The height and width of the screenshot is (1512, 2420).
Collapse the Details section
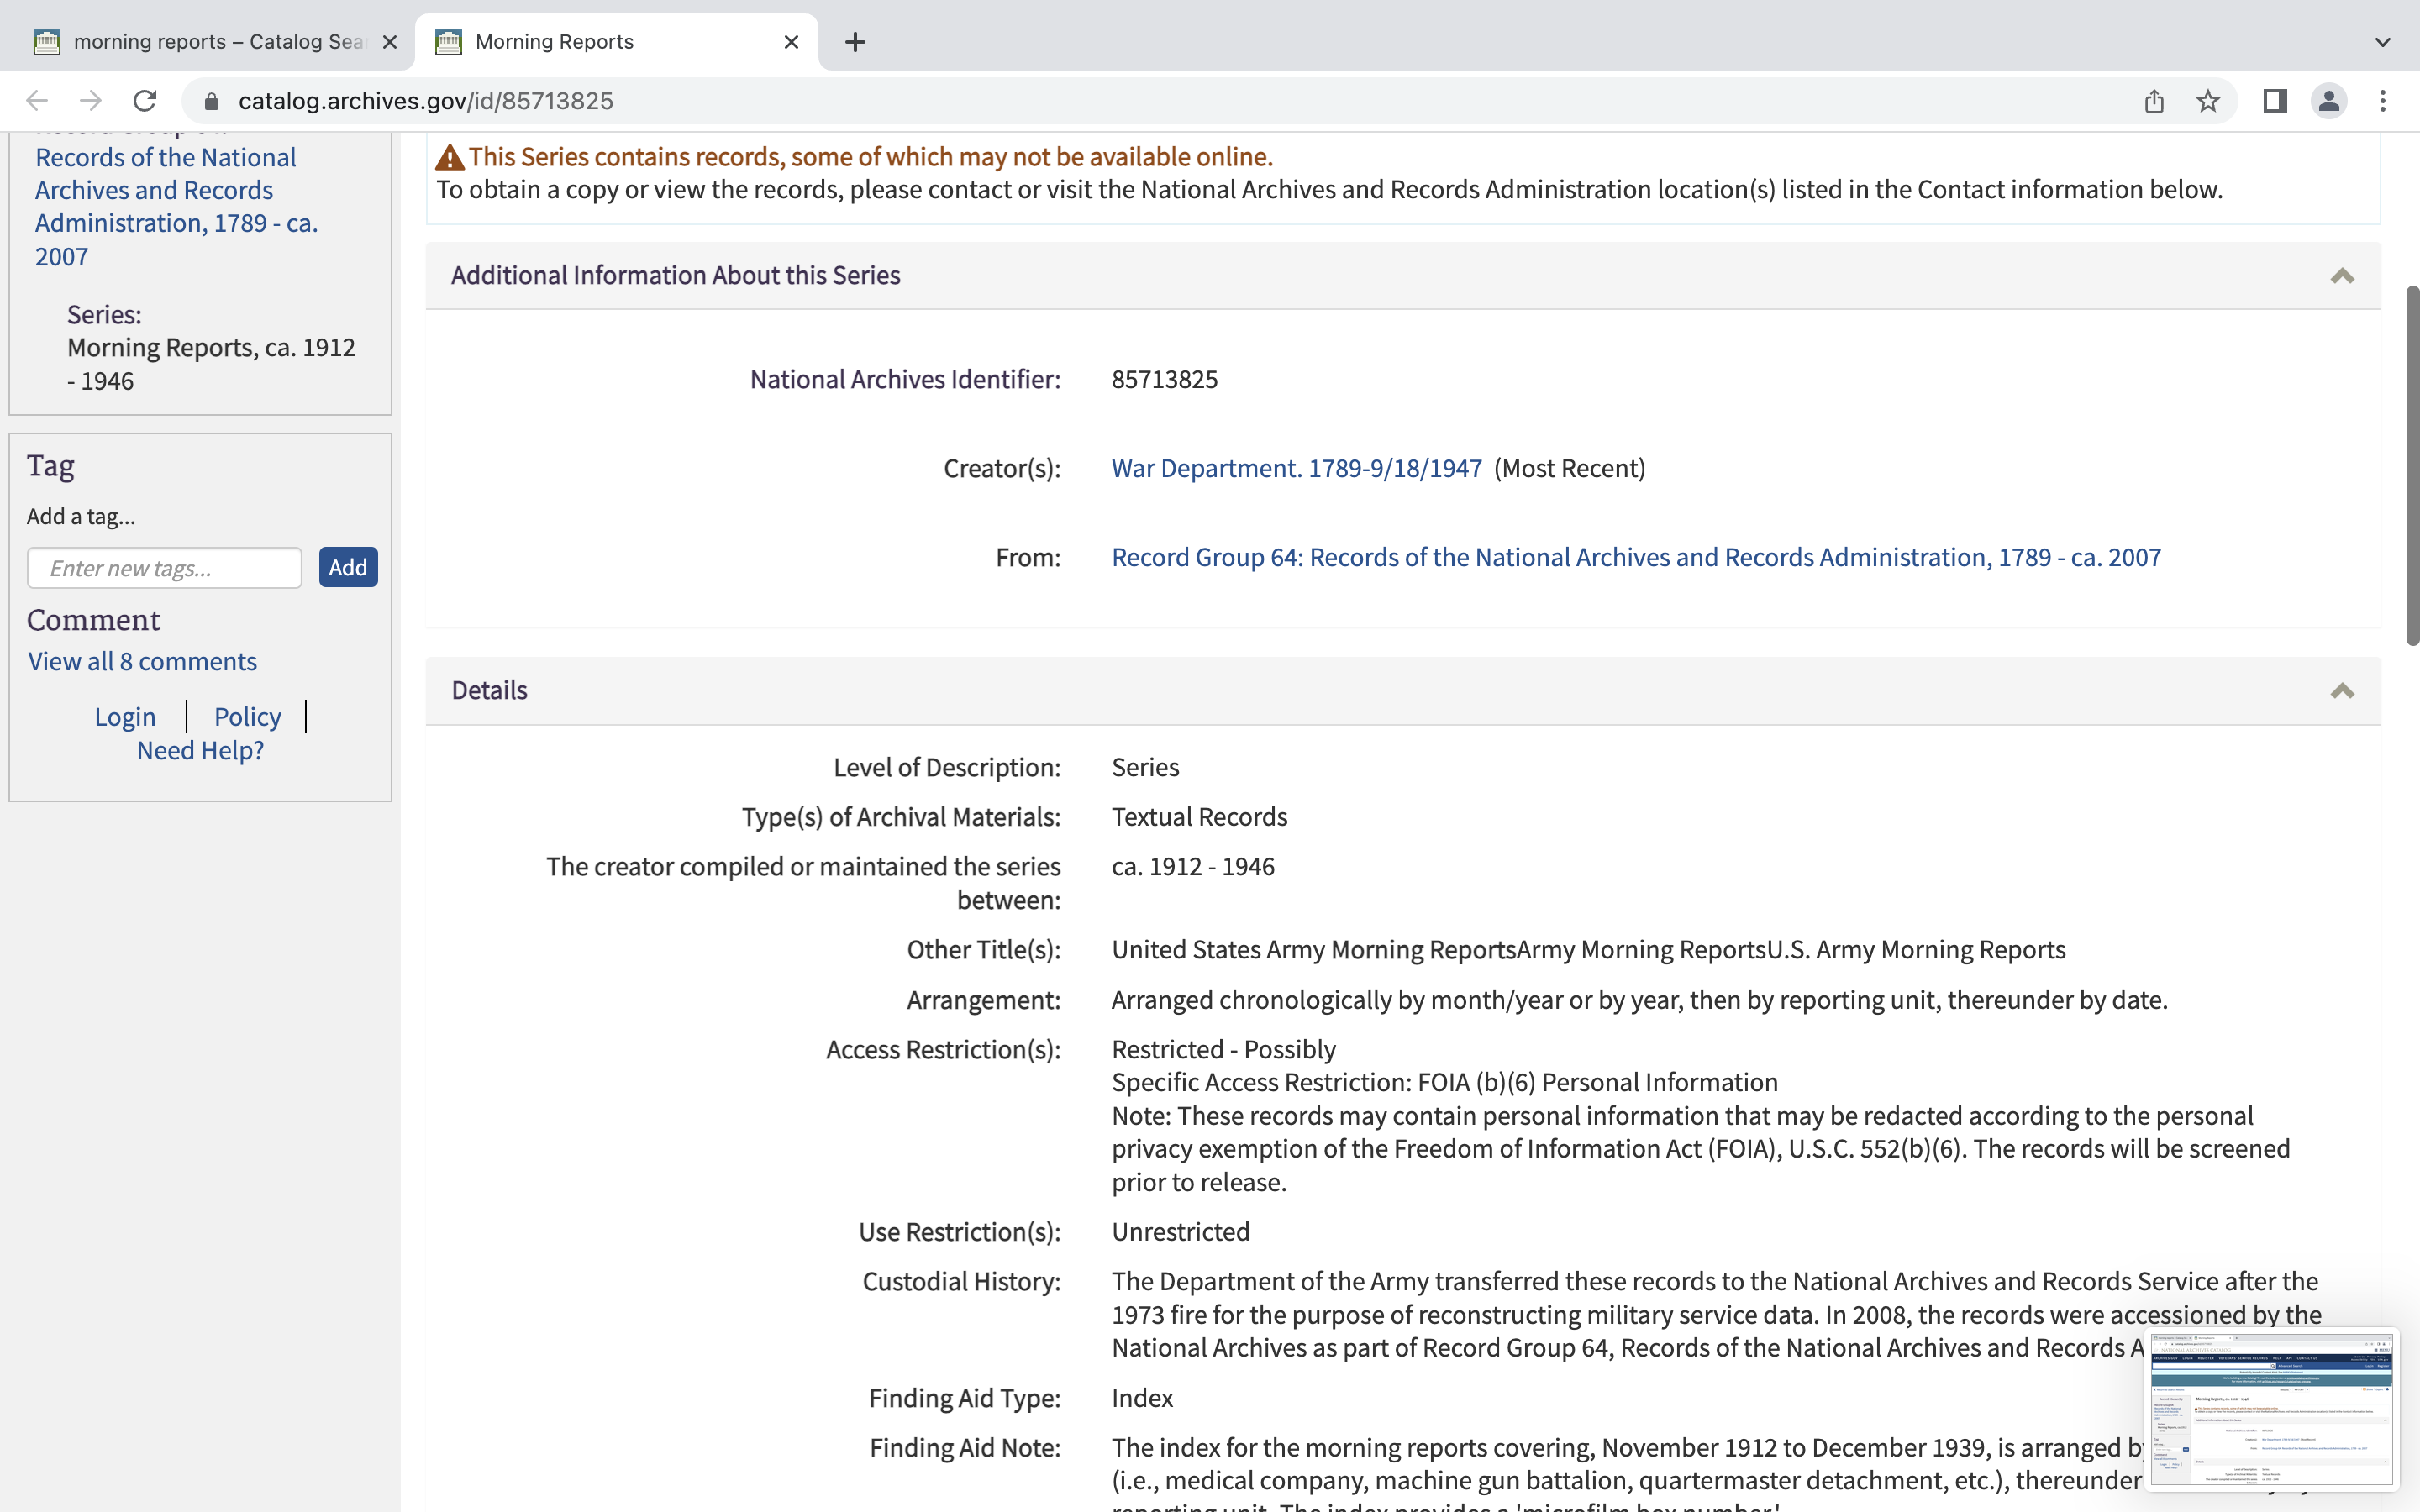2341,691
